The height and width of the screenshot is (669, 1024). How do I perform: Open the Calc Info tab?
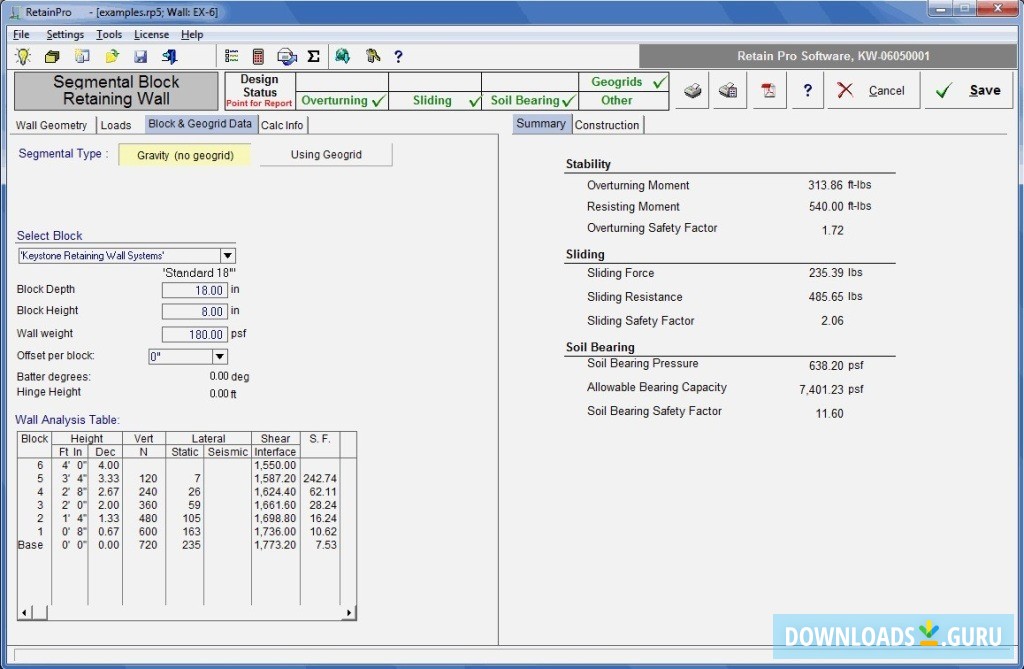pyautogui.click(x=282, y=125)
